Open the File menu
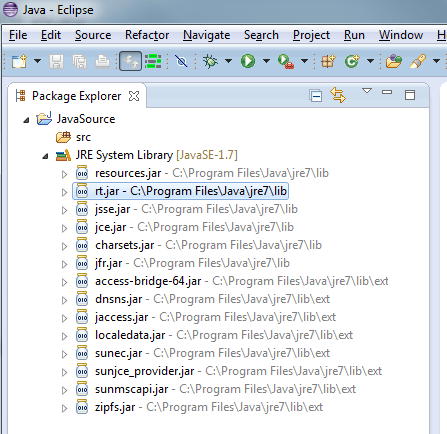 [18, 35]
